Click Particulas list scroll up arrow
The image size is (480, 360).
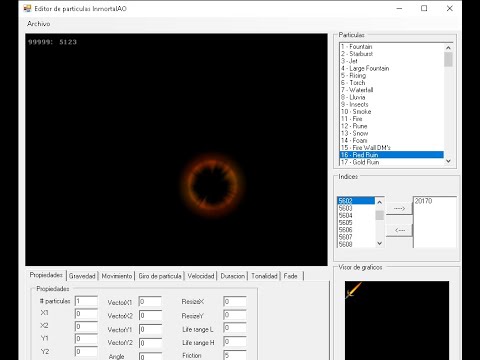pyautogui.click(x=448, y=48)
